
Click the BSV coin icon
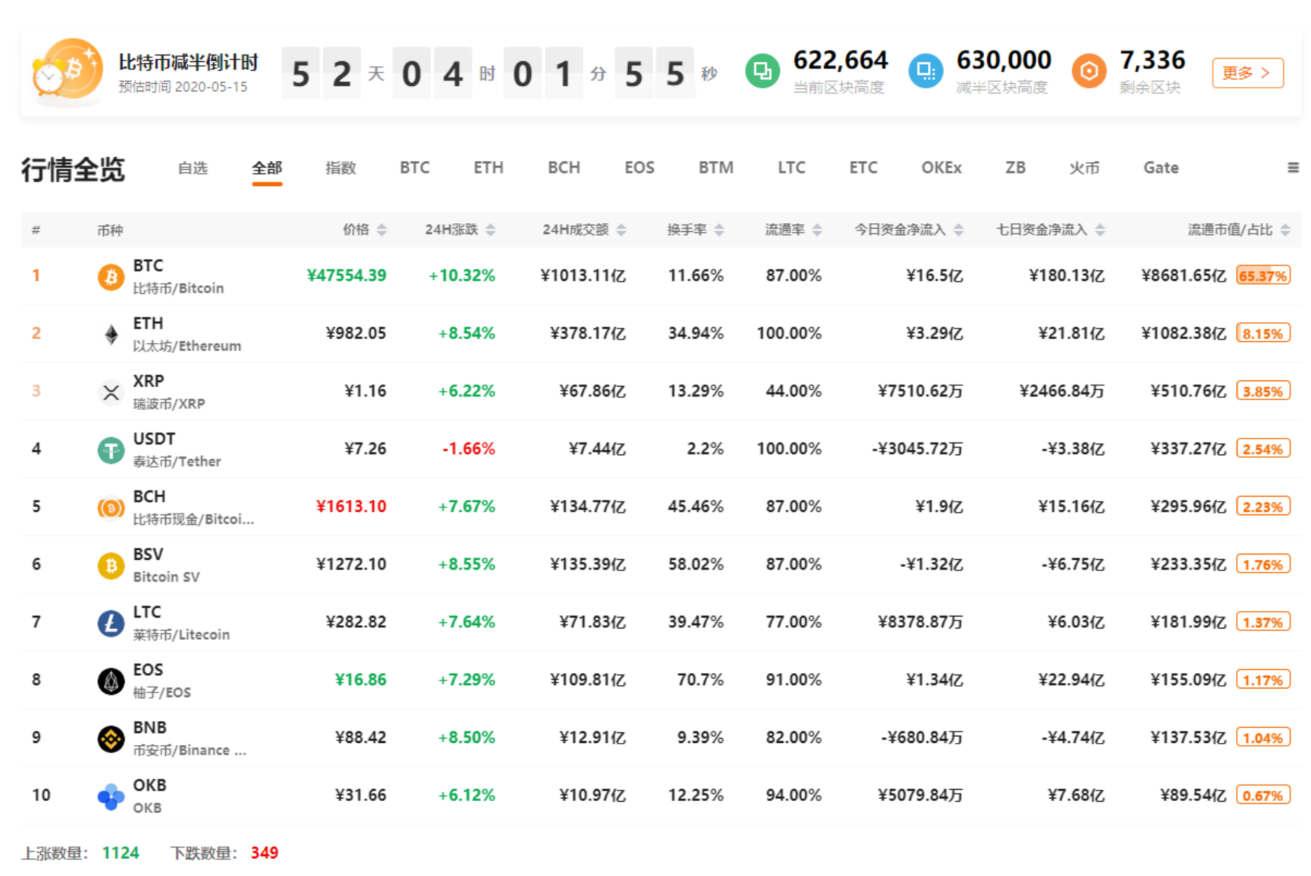(111, 566)
